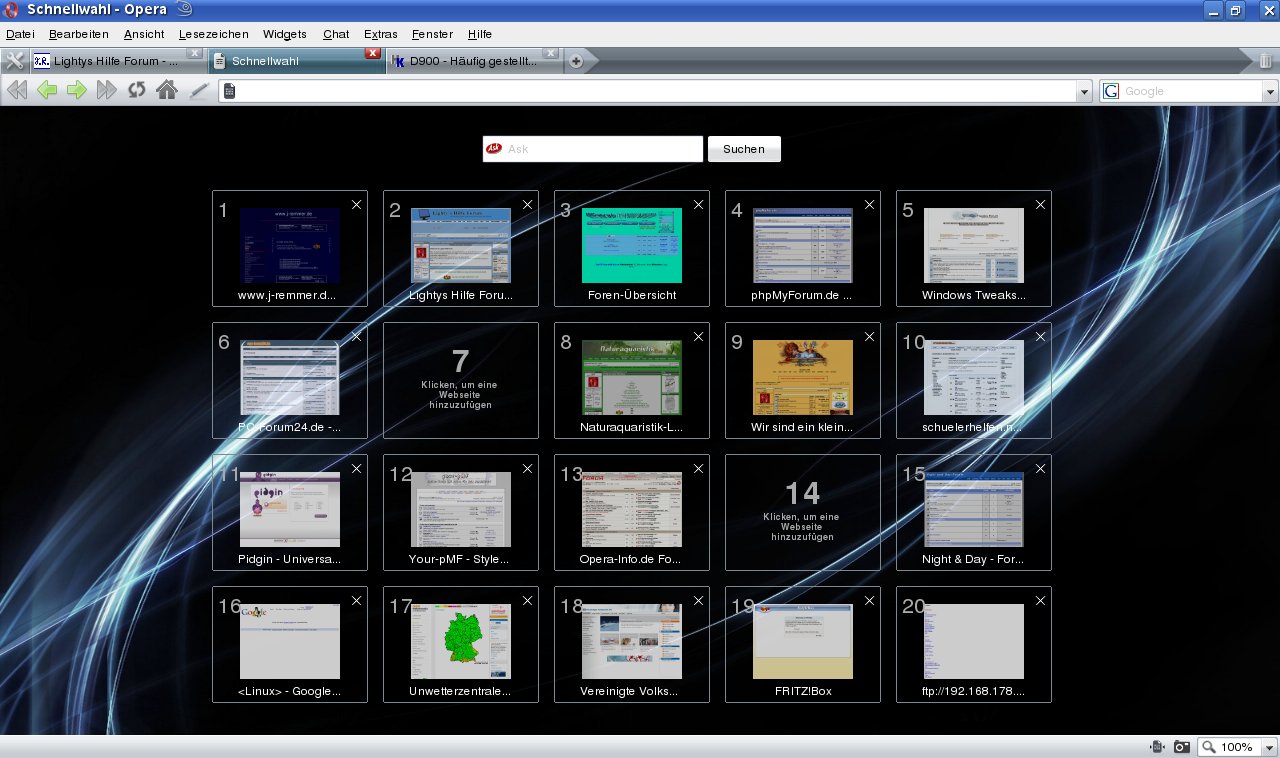
Task: Open the Chat menu
Action: (336, 34)
